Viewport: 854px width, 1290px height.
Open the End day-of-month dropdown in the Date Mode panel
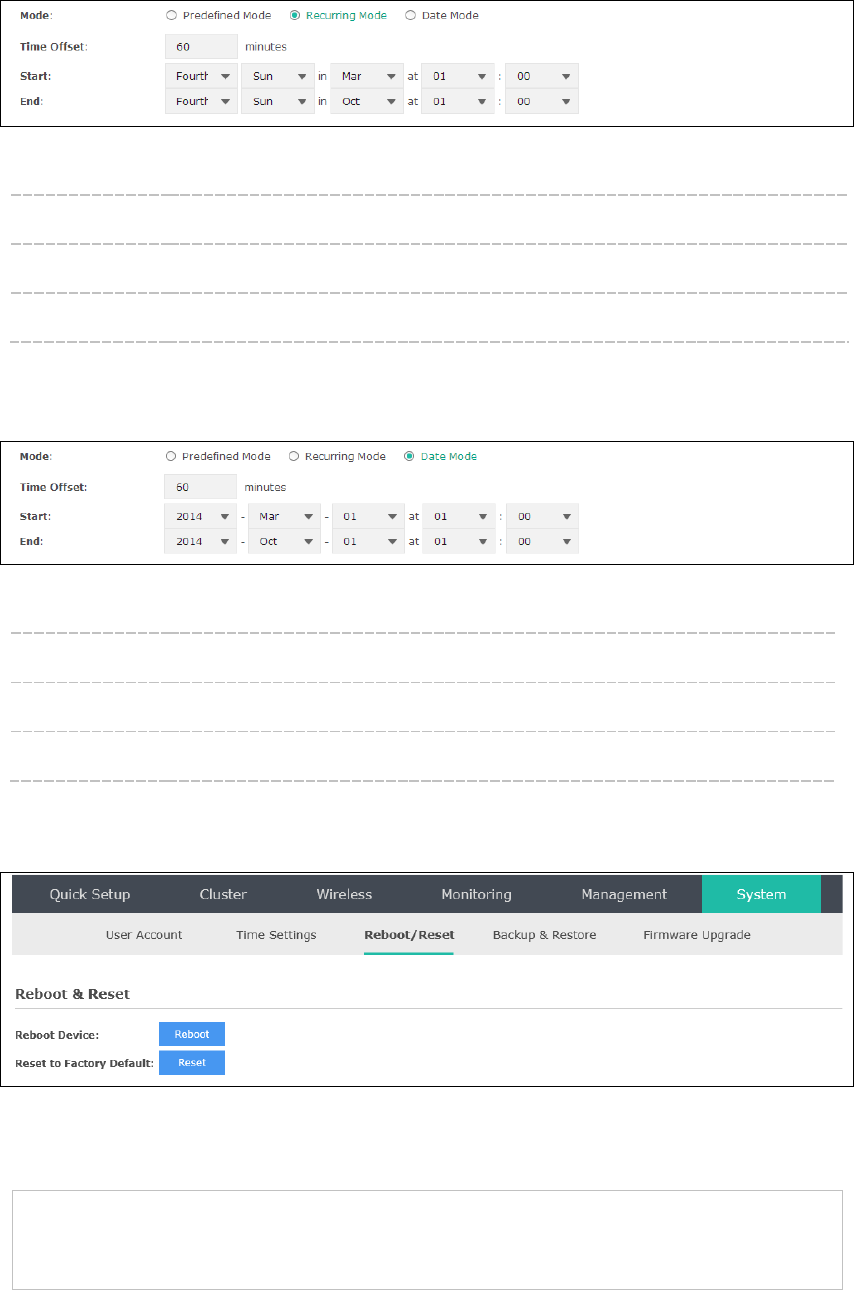click(368, 541)
